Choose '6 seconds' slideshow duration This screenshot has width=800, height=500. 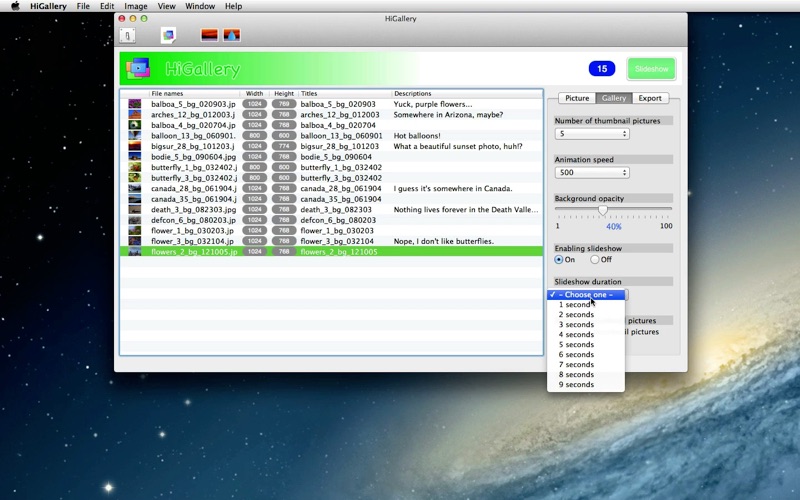[x=586, y=355]
